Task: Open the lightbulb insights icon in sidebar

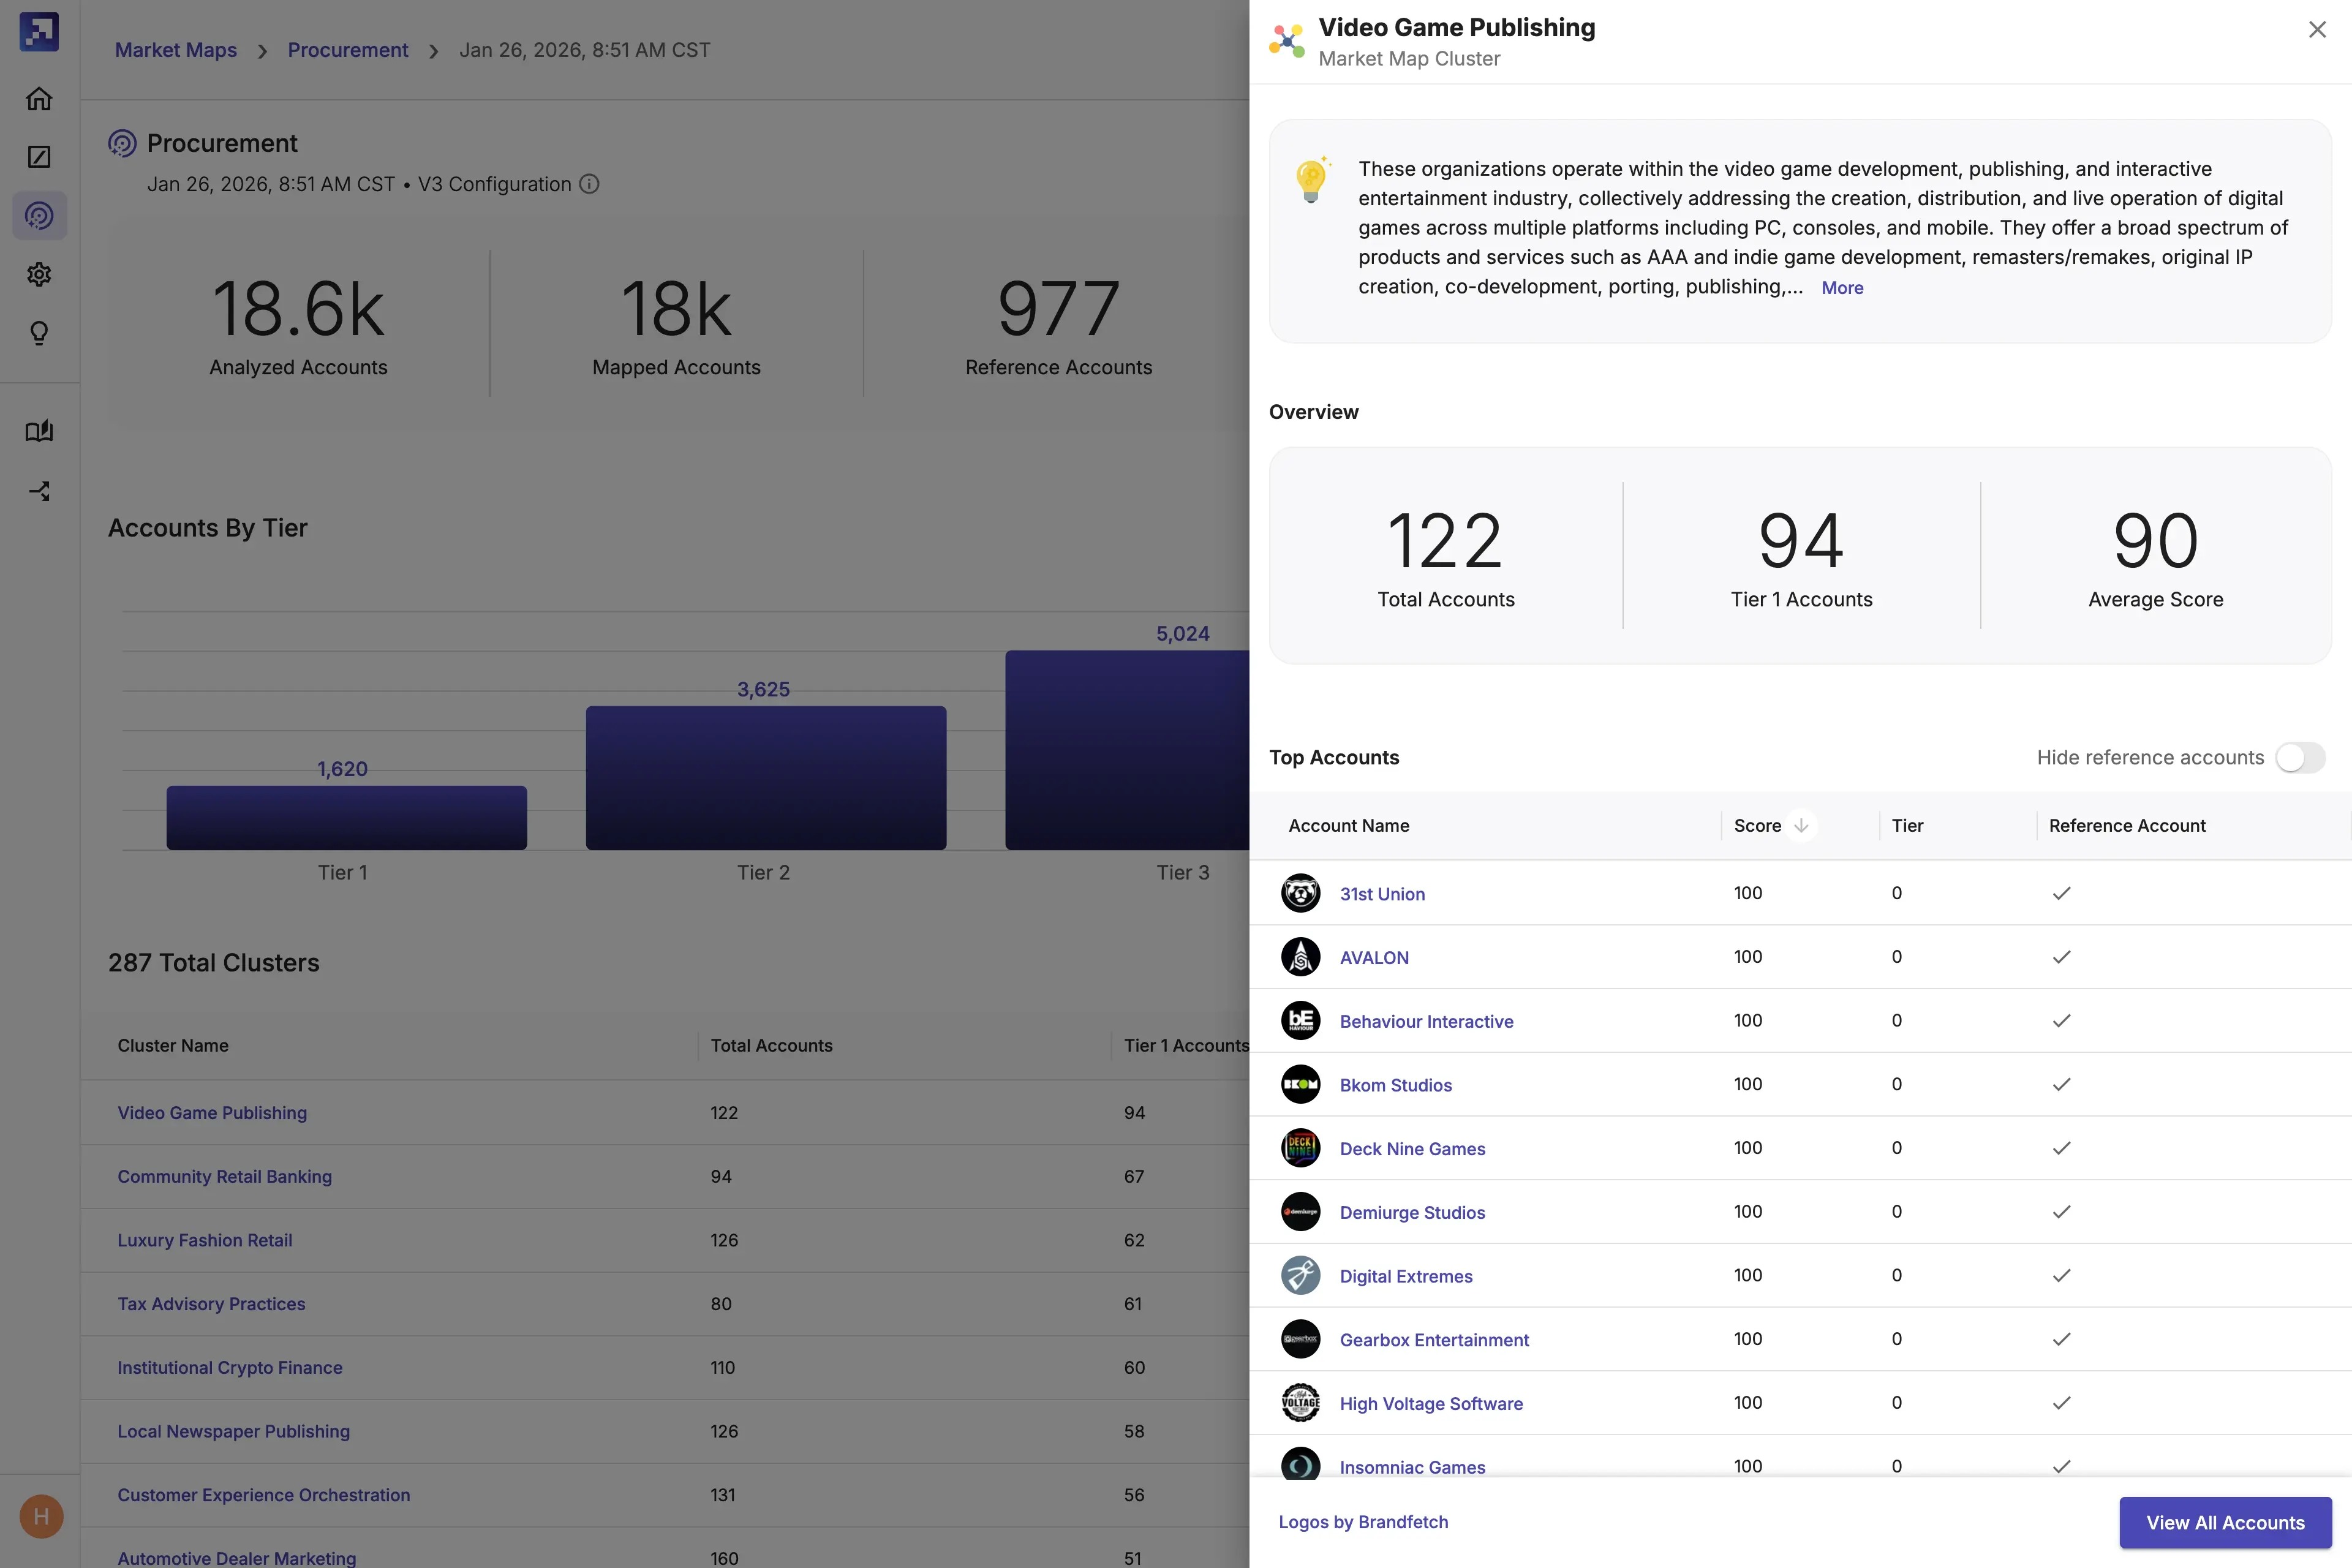Action: (x=39, y=333)
